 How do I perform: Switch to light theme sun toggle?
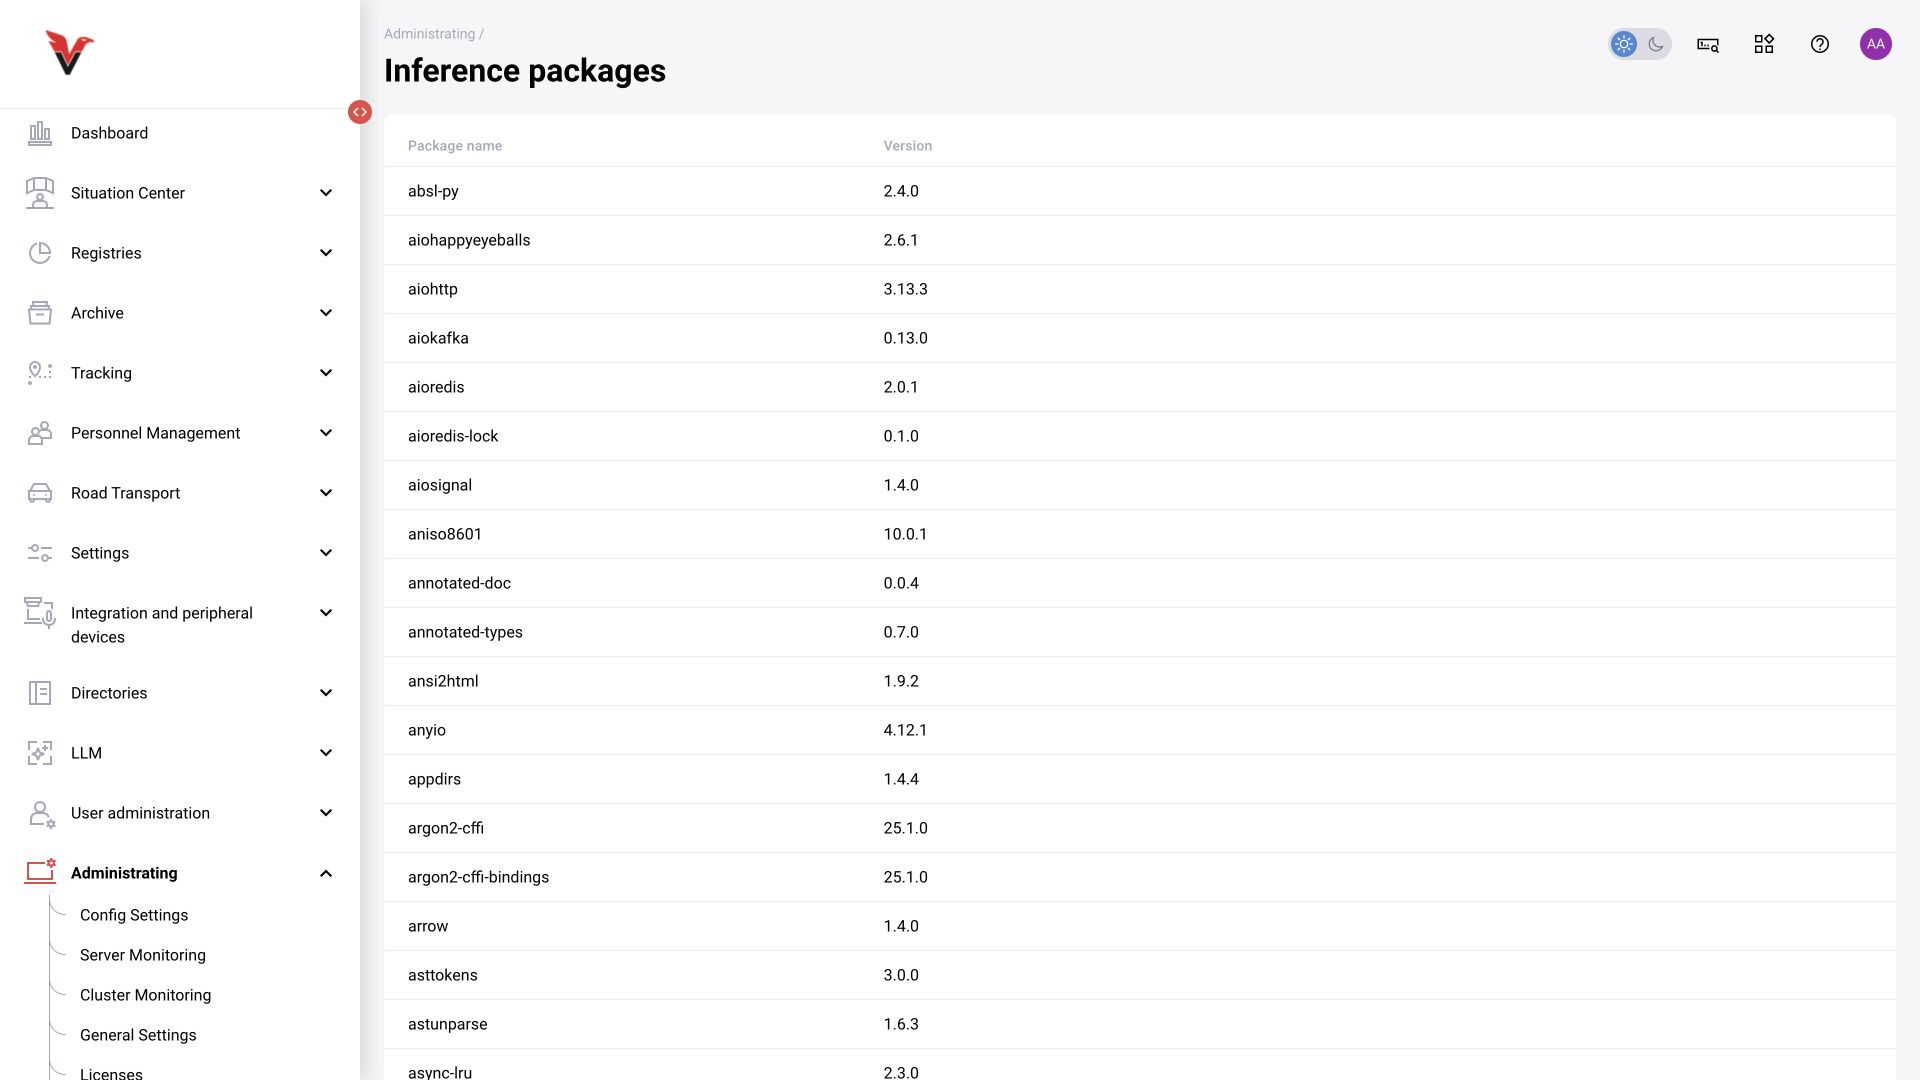1624,44
